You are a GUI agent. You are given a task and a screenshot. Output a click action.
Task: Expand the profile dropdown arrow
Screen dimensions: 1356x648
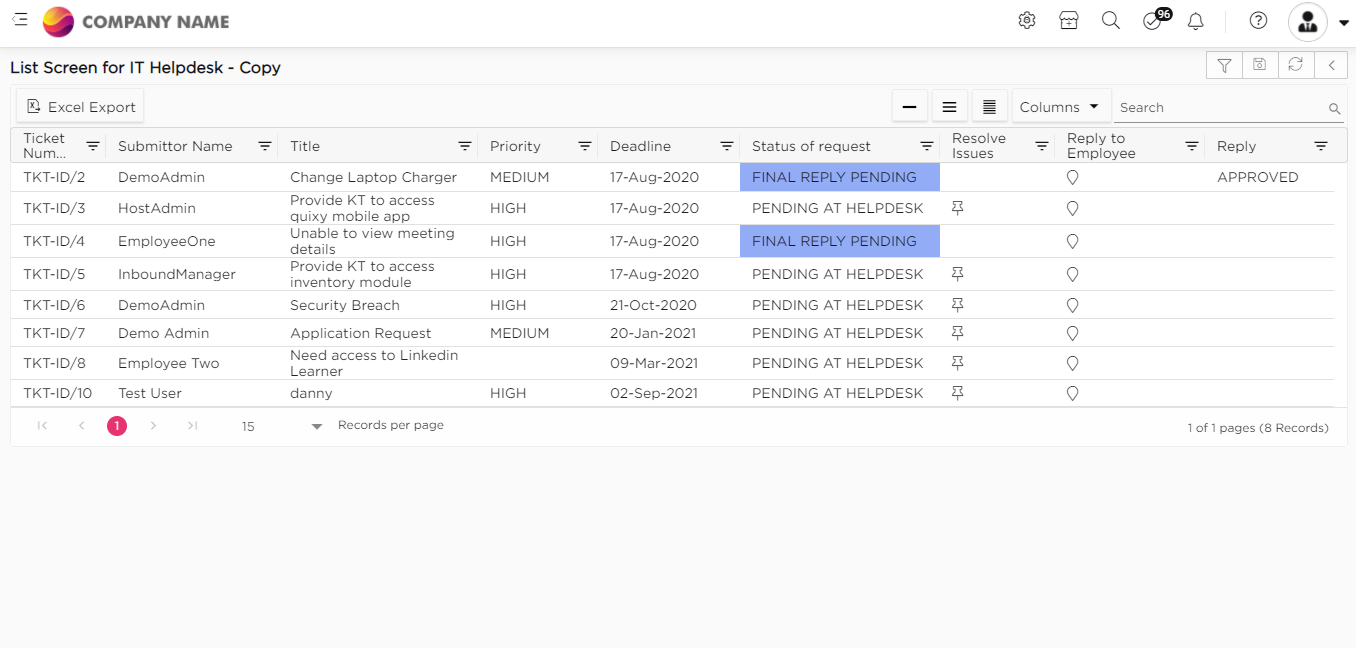(1343, 23)
